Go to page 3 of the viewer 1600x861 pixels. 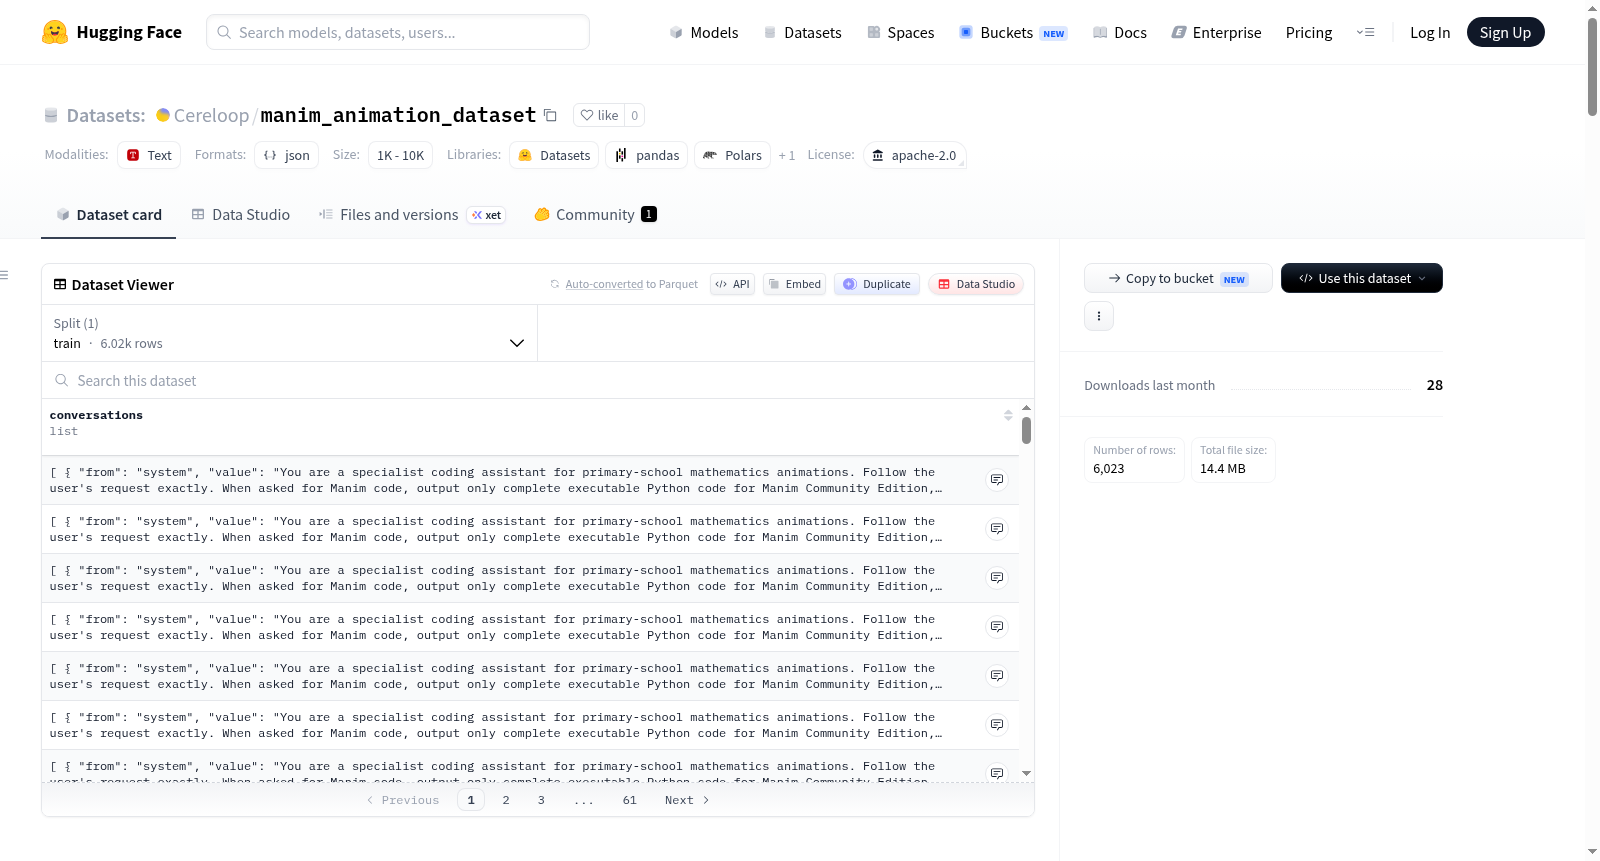tap(541, 800)
